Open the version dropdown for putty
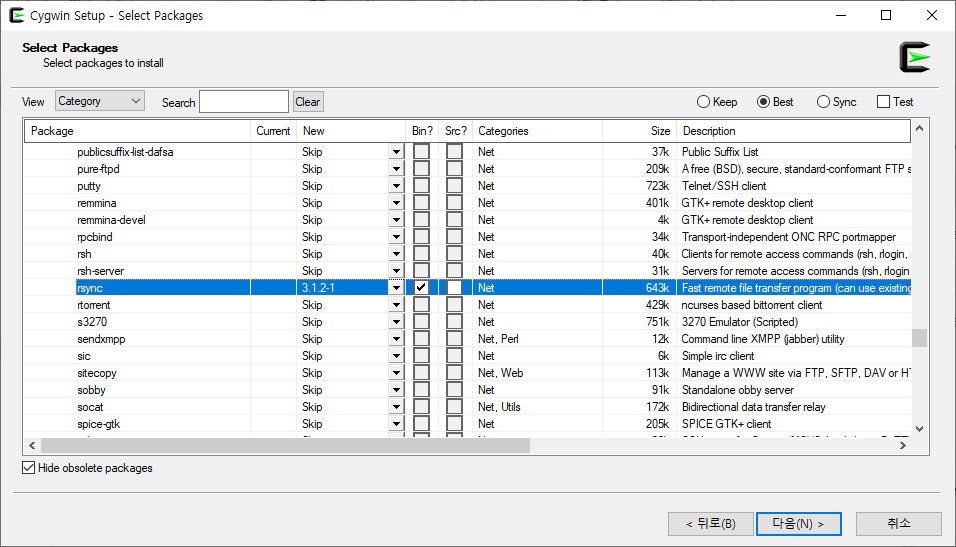956x547 pixels. click(396, 185)
